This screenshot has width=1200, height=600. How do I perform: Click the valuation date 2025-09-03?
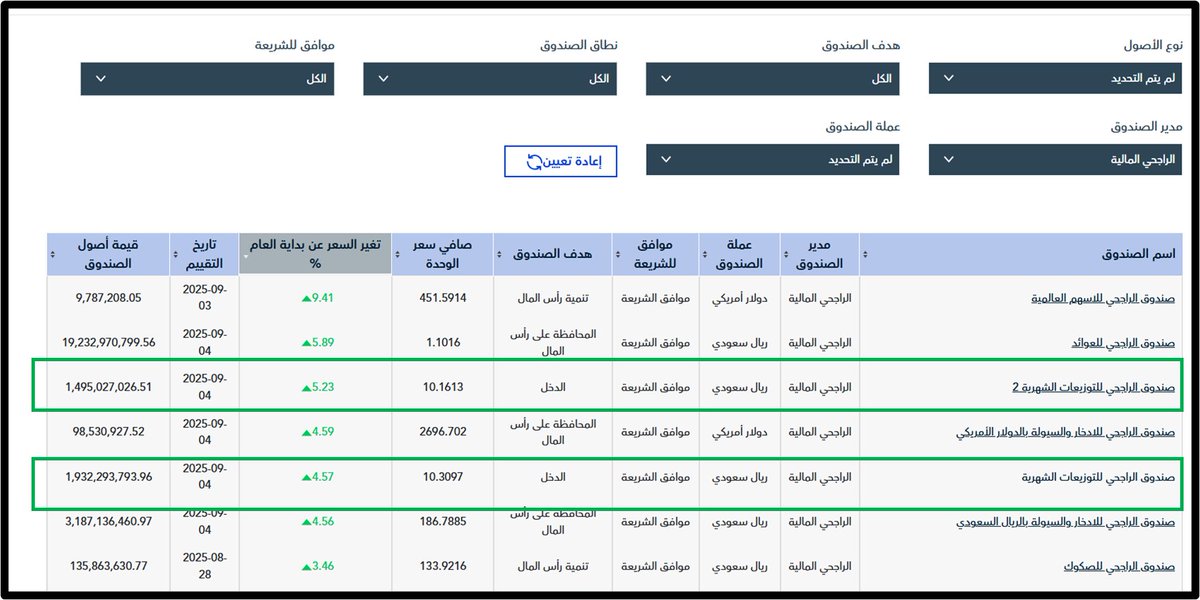click(205, 296)
